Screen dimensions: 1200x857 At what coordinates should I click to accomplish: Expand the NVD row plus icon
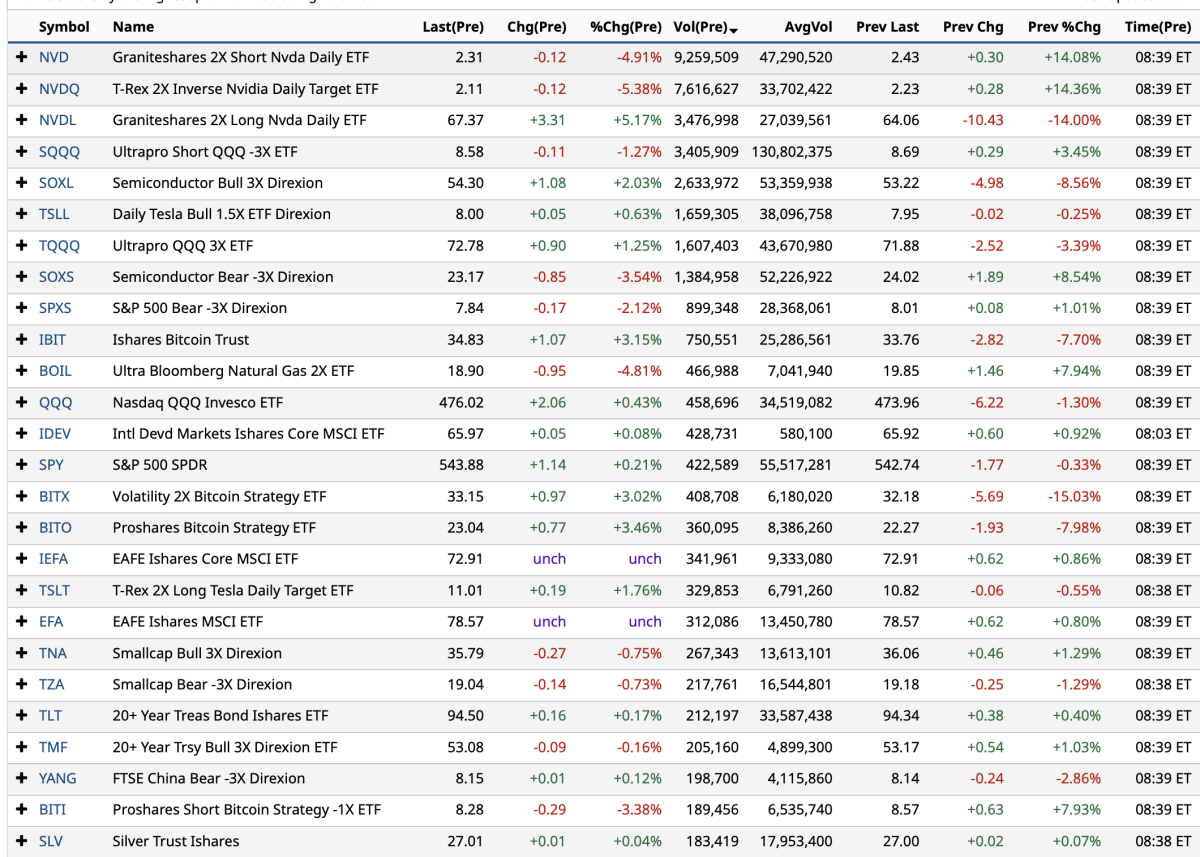(21, 58)
